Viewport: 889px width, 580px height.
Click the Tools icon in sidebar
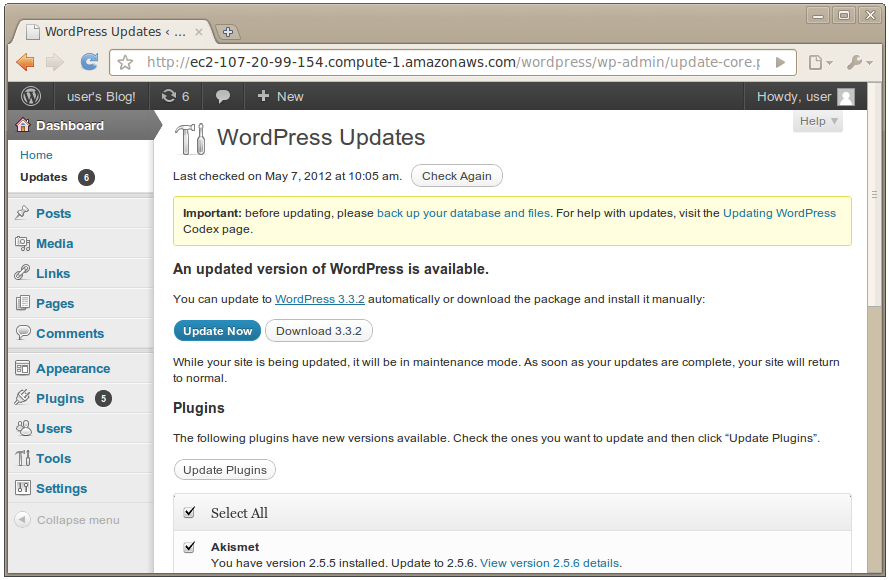pos(23,458)
